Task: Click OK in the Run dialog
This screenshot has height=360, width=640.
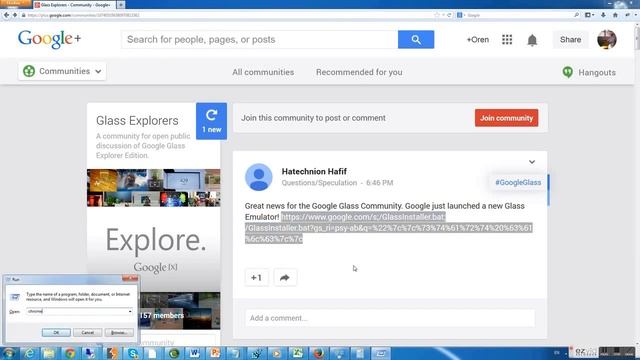Action: pyautogui.click(x=56, y=333)
